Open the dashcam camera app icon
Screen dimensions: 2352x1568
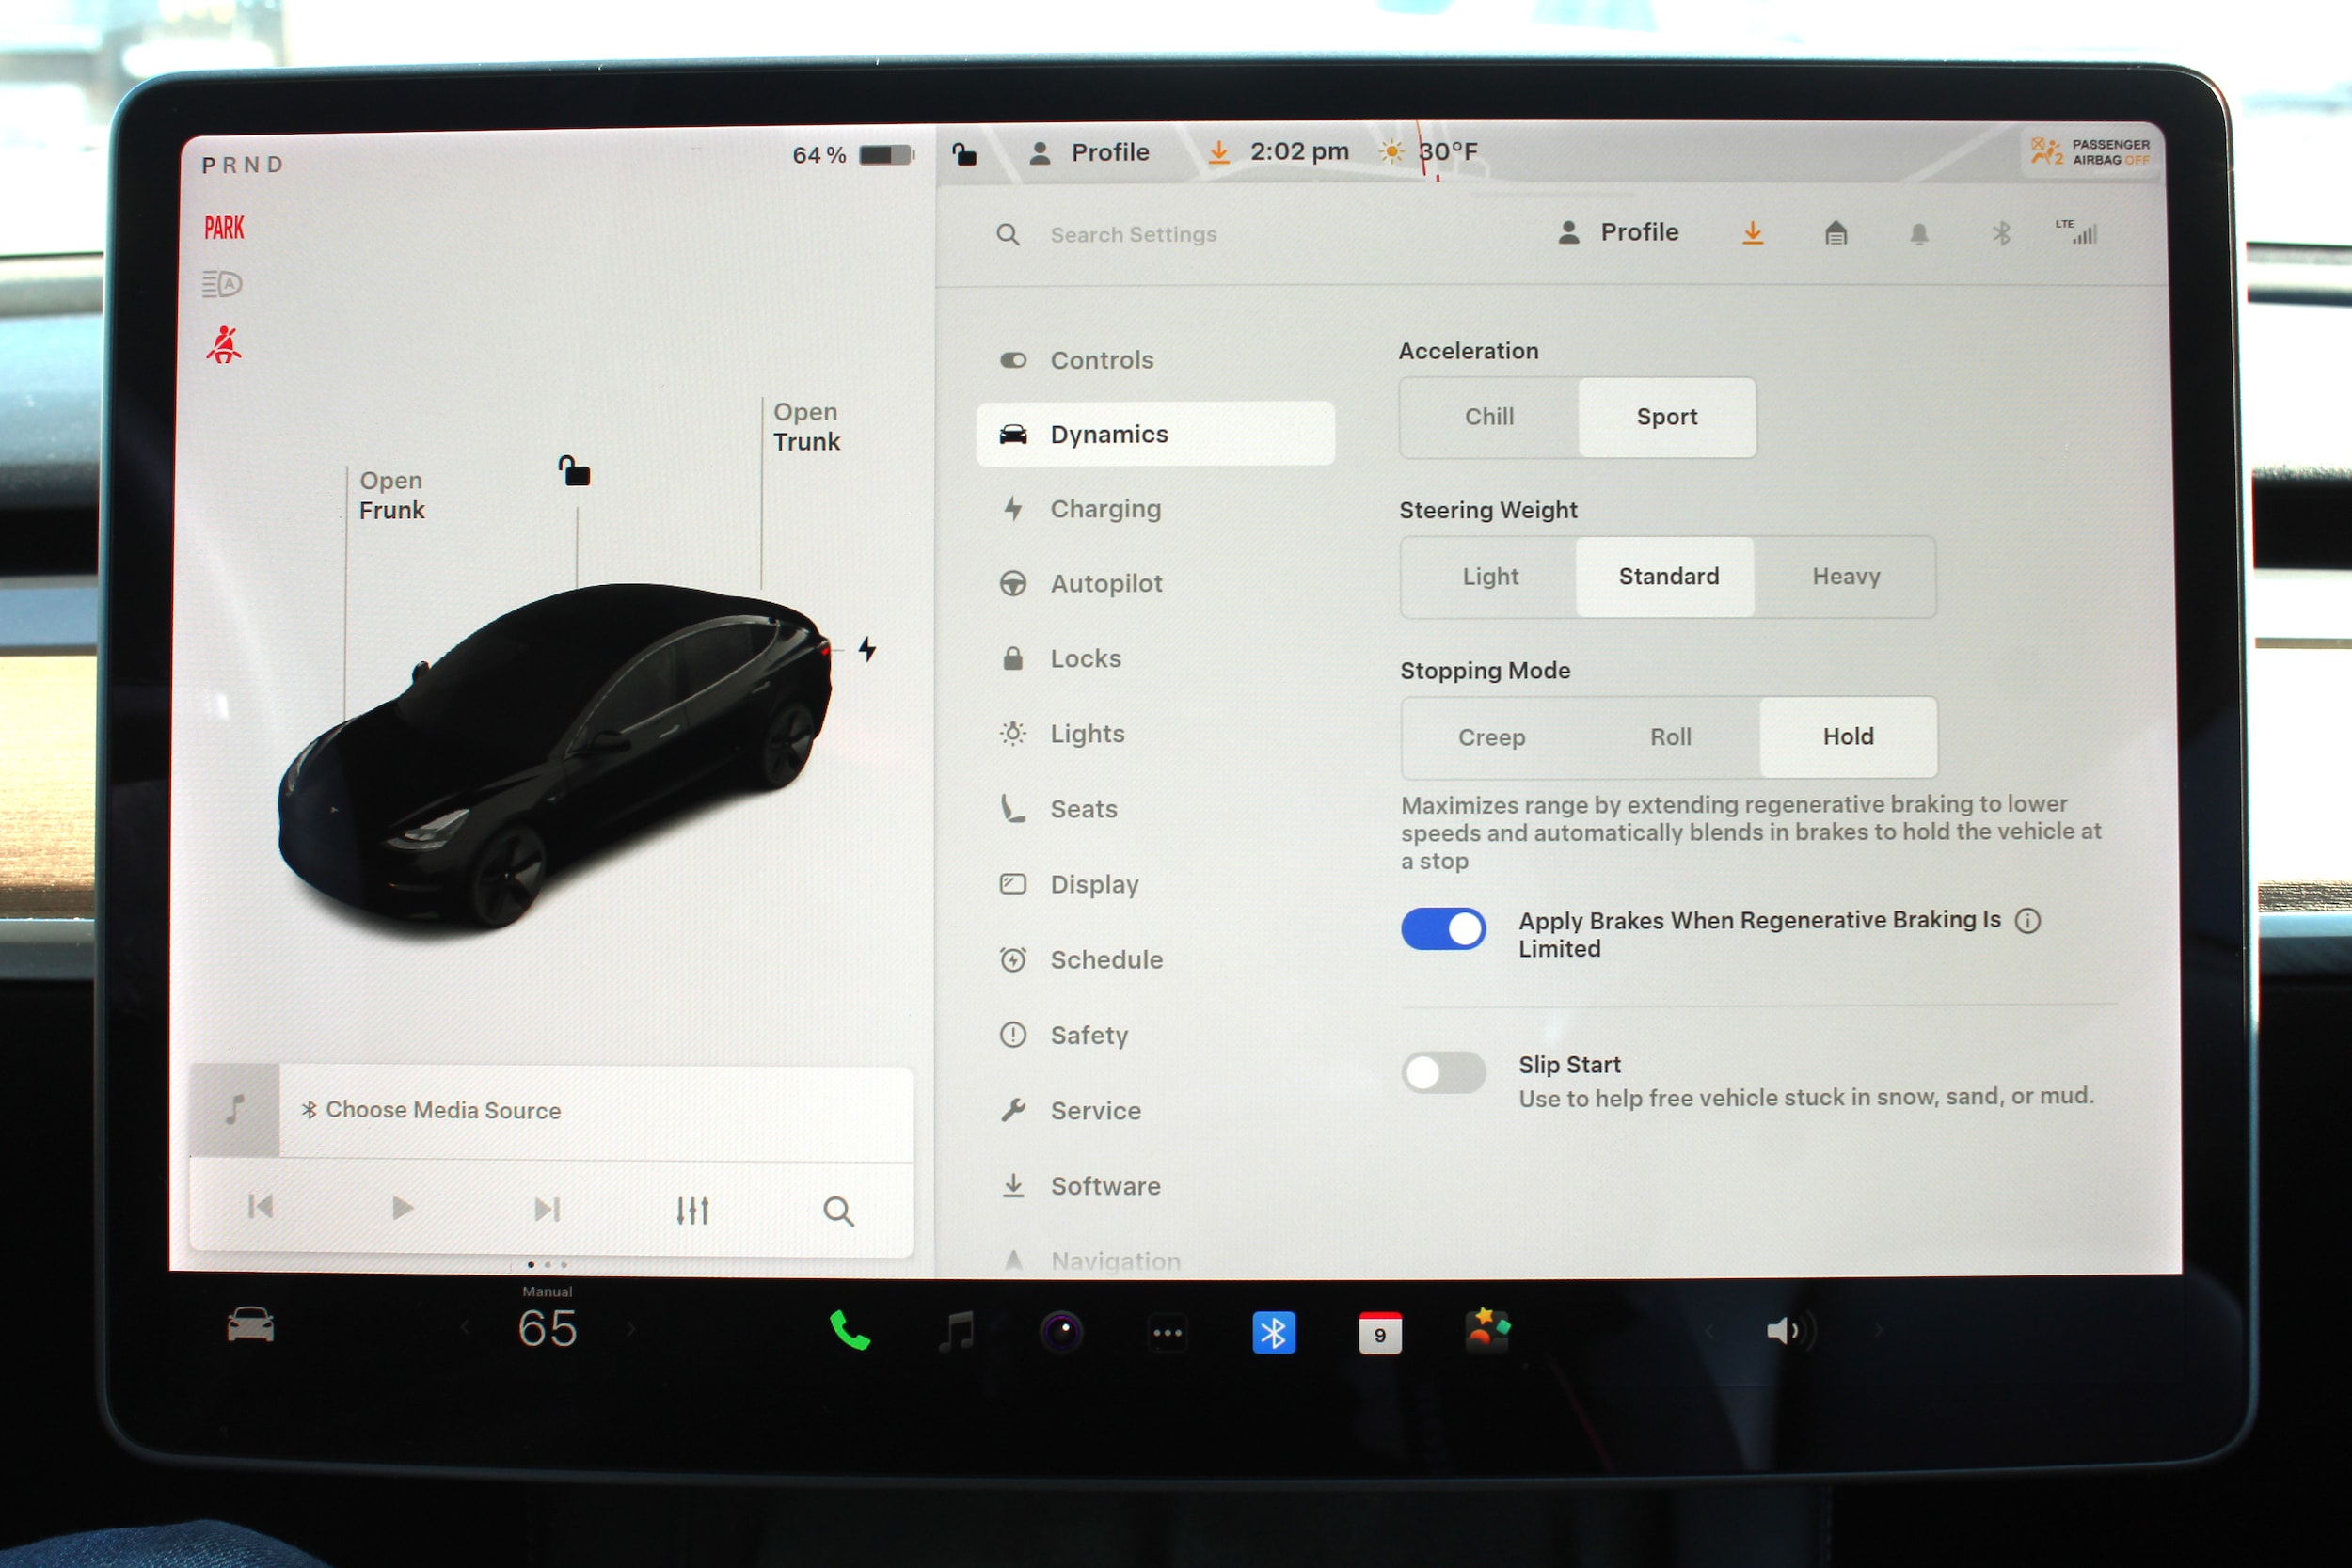(x=1061, y=1332)
